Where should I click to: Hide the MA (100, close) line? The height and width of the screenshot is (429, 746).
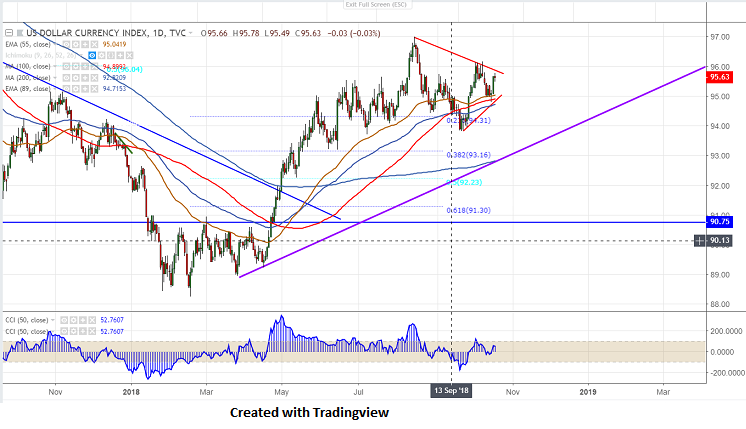coord(66,67)
